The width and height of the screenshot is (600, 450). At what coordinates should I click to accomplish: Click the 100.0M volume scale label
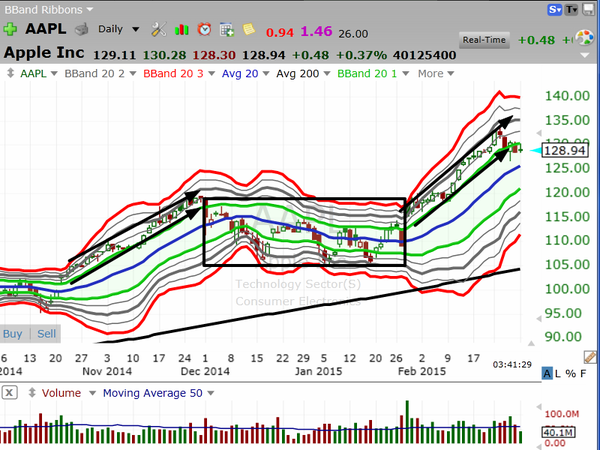click(x=562, y=414)
